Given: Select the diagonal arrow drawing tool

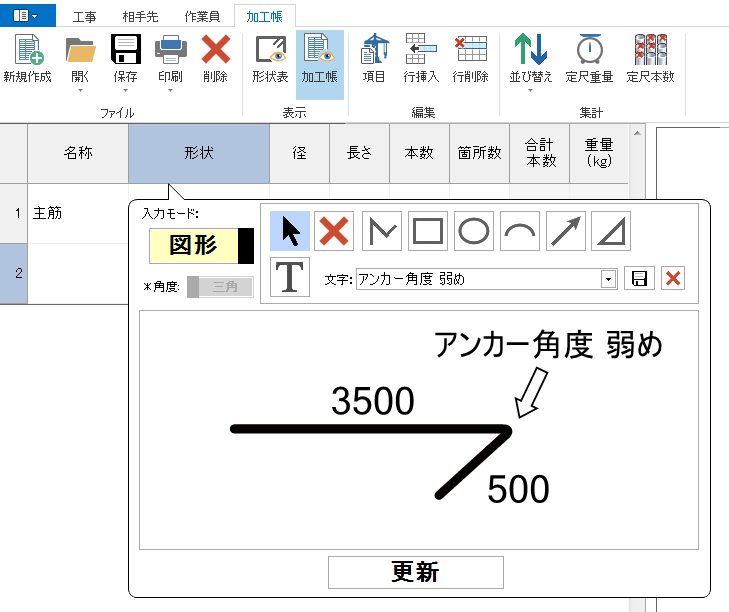Looking at the screenshot, I should [565, 231].
